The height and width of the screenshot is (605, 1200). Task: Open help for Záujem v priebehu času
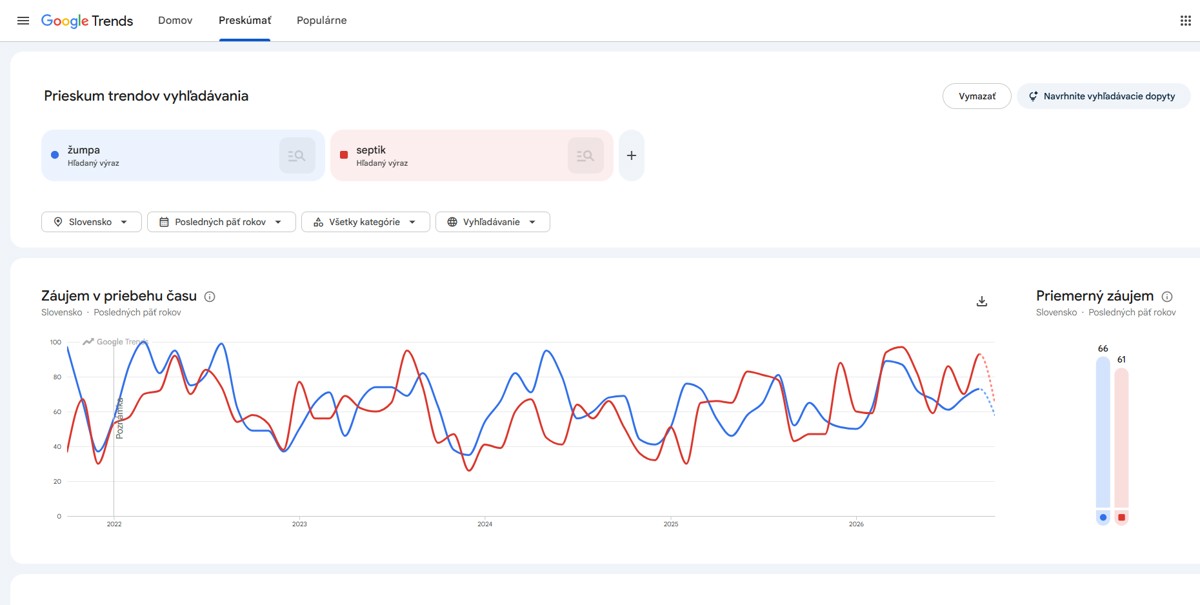210,296
